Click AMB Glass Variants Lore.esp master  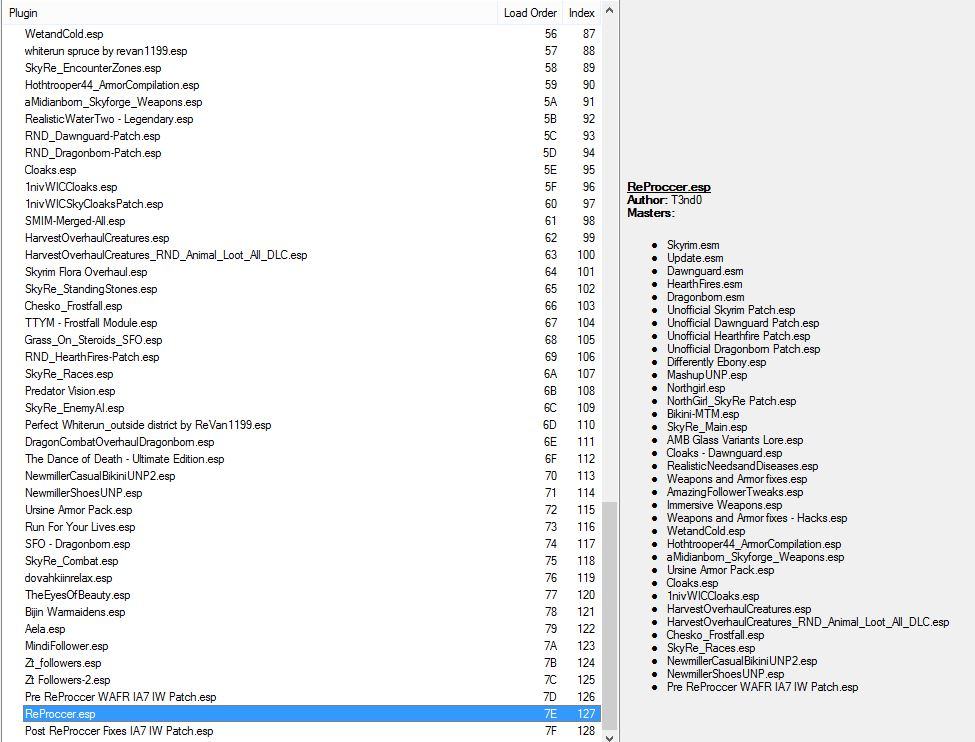(x=734, y=440)
